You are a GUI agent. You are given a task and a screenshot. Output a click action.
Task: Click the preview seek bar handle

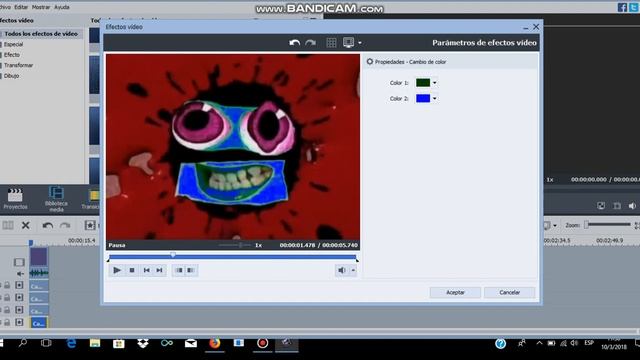point(173,255)
